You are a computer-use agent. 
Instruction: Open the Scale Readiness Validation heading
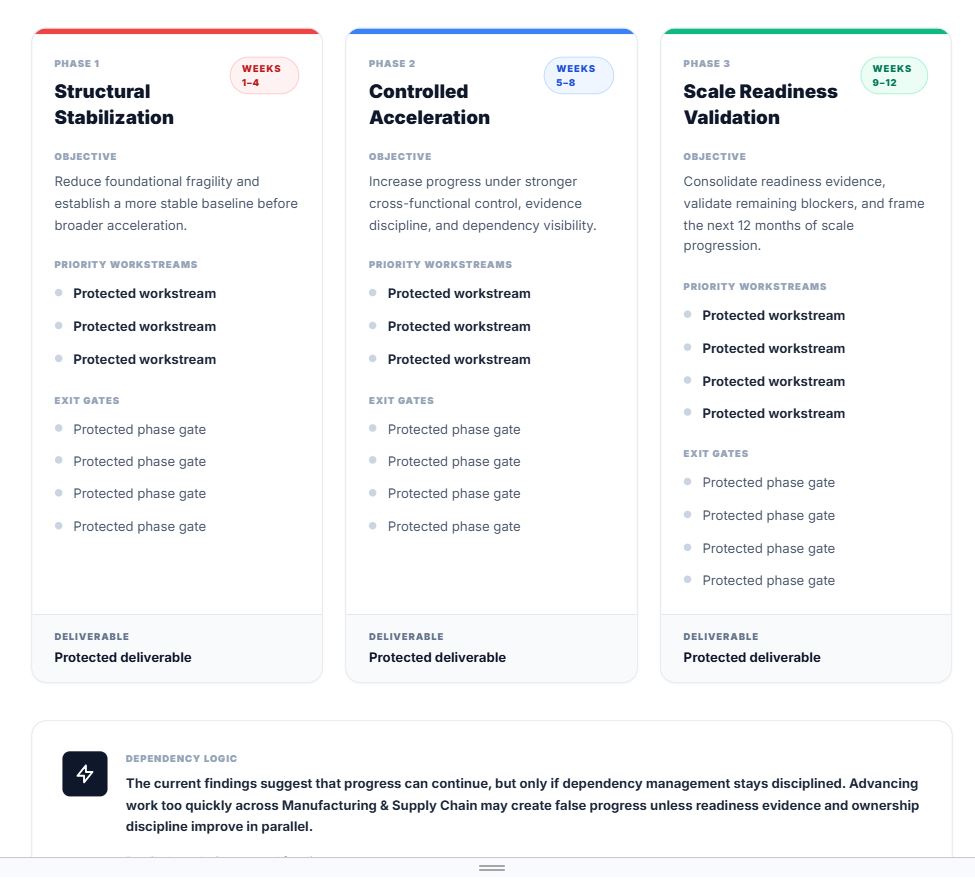pos(760,104)
